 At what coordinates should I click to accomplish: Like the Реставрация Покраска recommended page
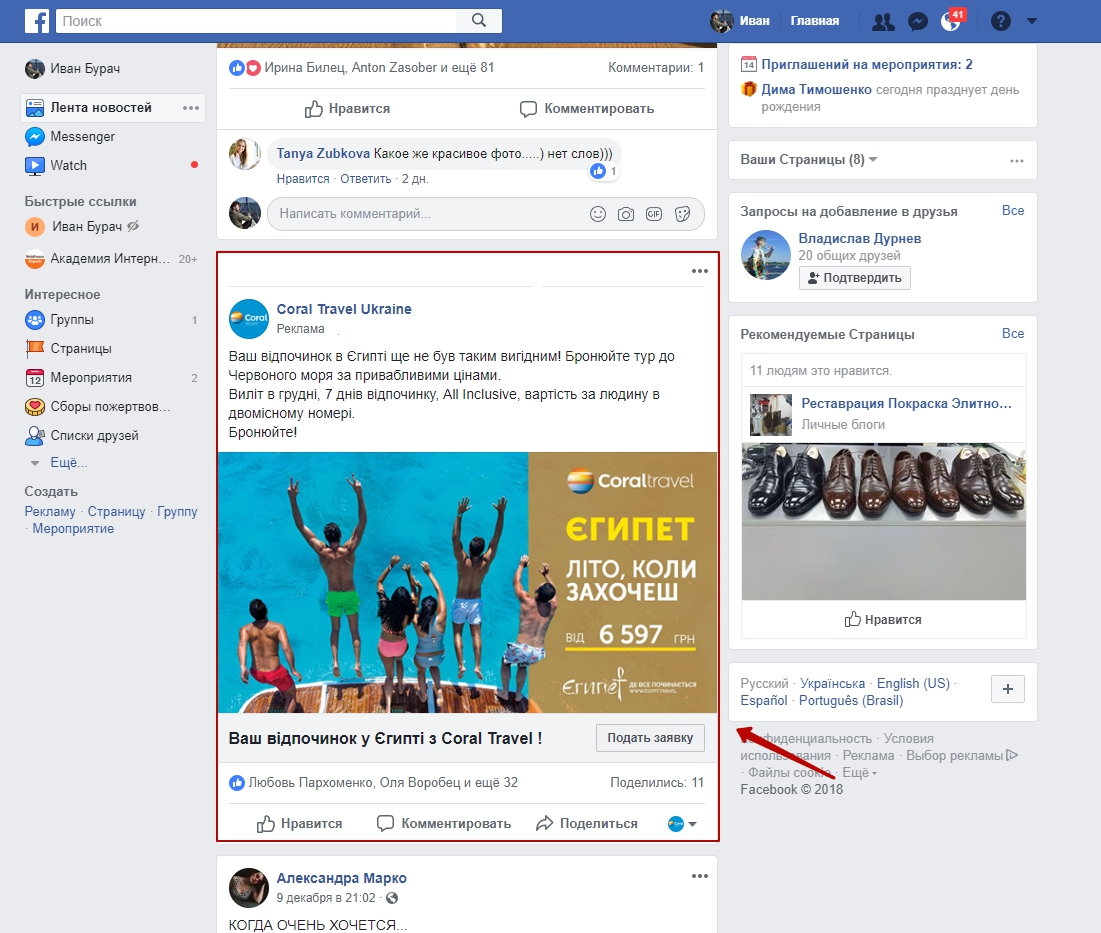coord(883,620)
